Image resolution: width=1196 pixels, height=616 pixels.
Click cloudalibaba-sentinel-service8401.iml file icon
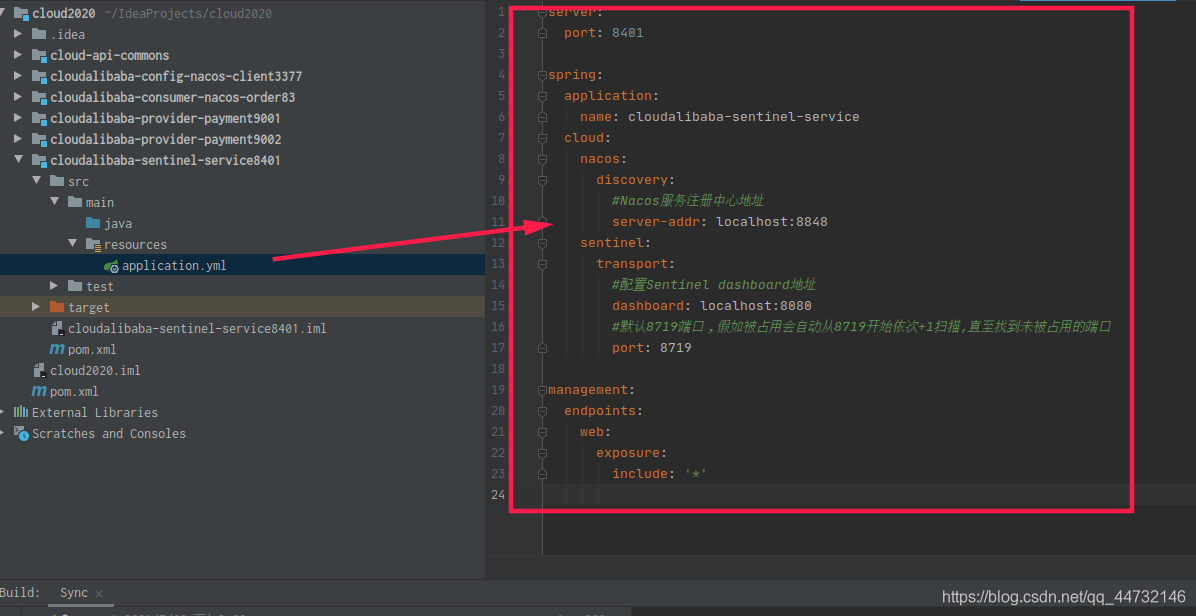tap(57, 329)
